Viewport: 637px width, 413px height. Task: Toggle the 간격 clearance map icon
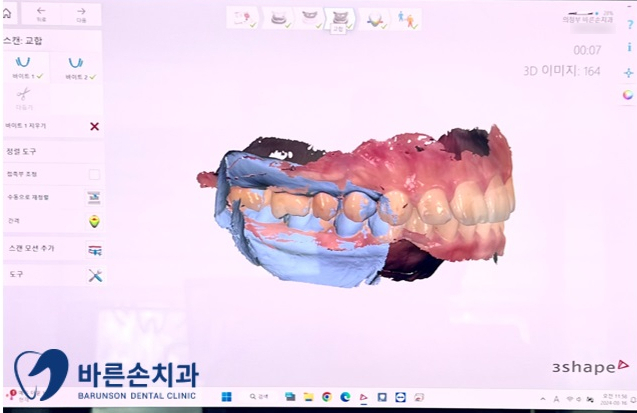pos(94,221)
